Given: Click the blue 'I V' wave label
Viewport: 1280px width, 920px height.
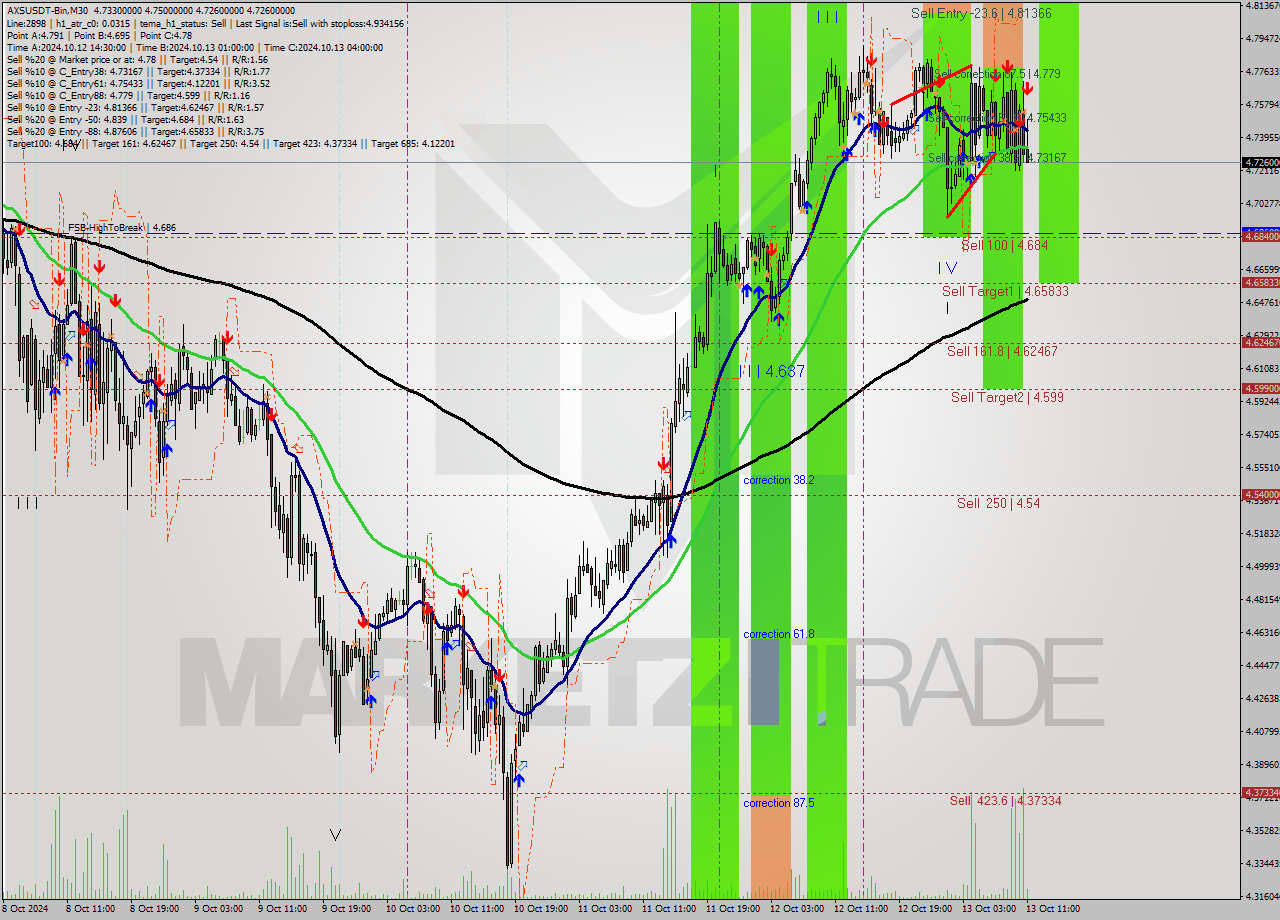Looking at the screenshot, I should pyautogui.click(x=947, y=268).
